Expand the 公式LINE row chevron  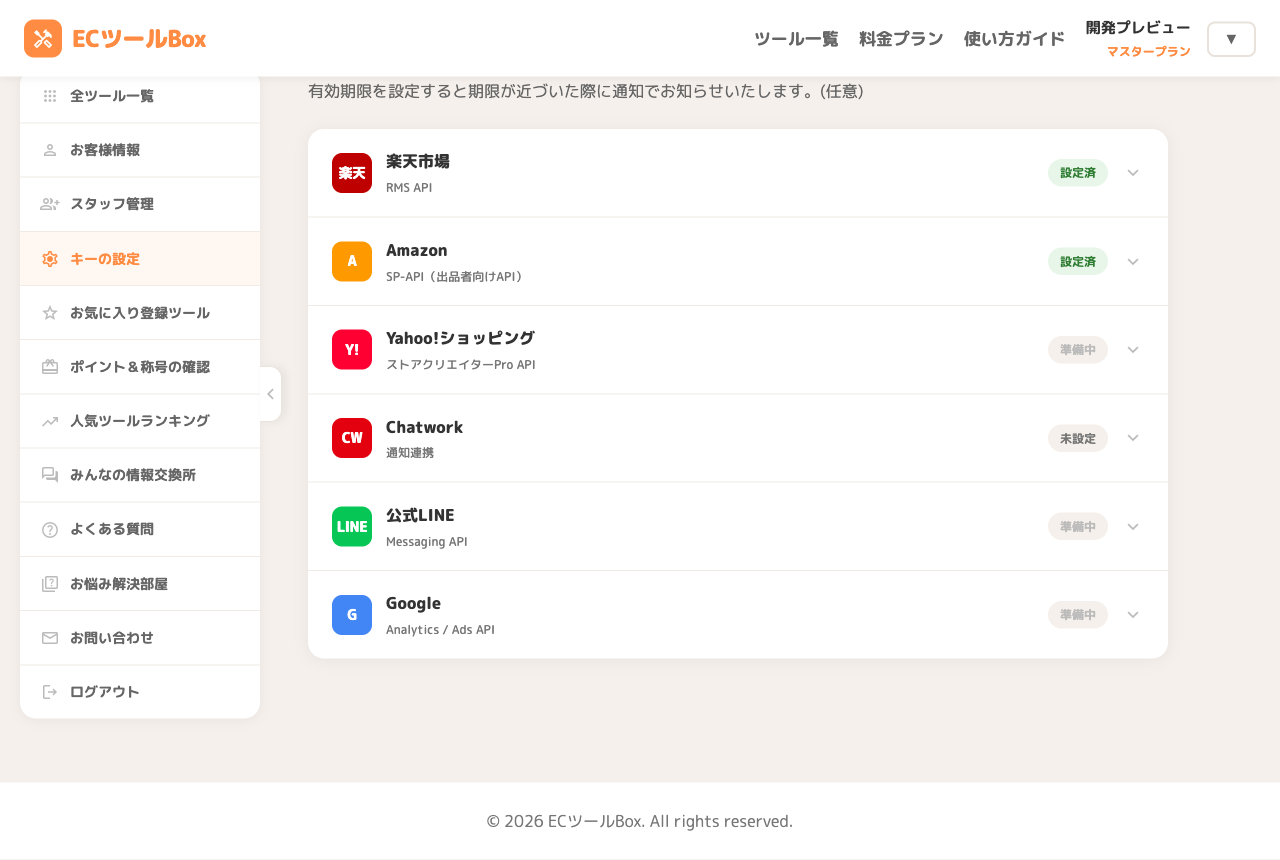tap(1133, 526)
